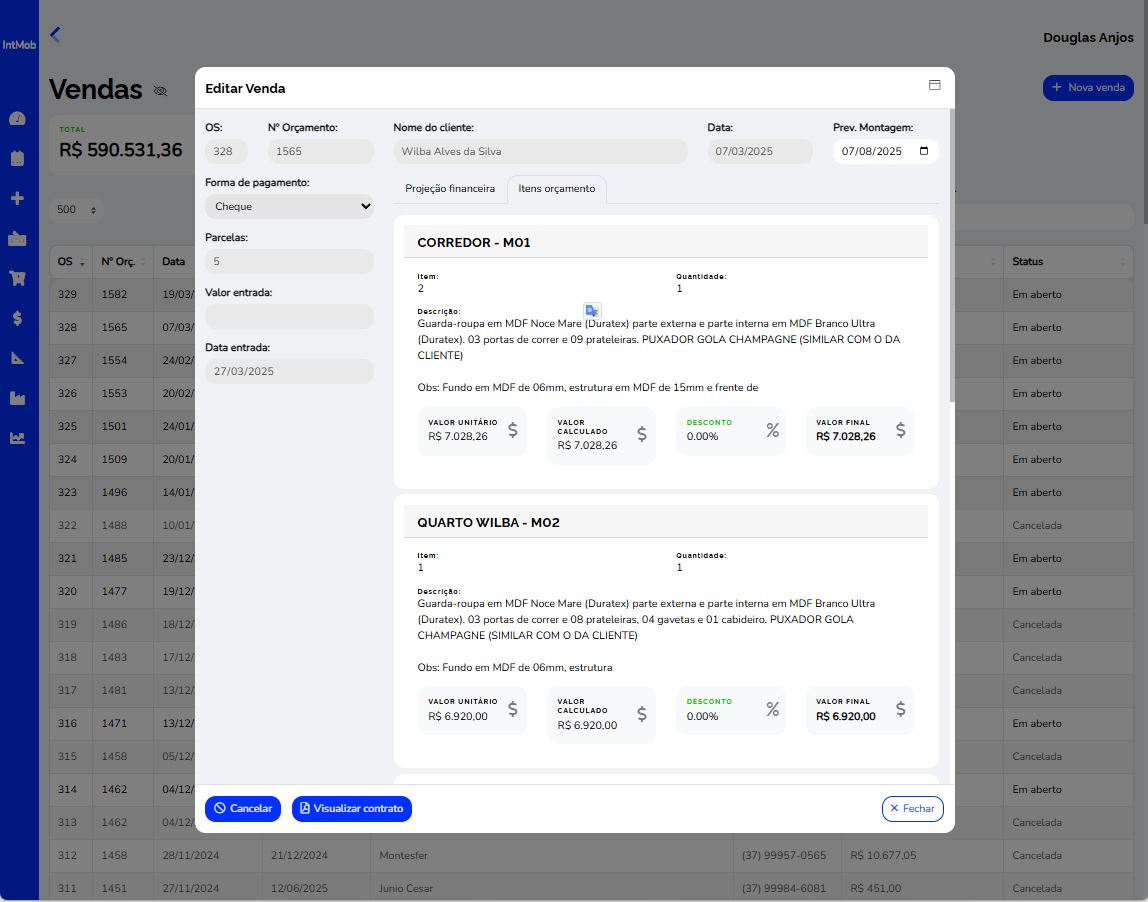Open the line chart icon in sidebar
The image size is (1148, 902).
coord(17,438)
